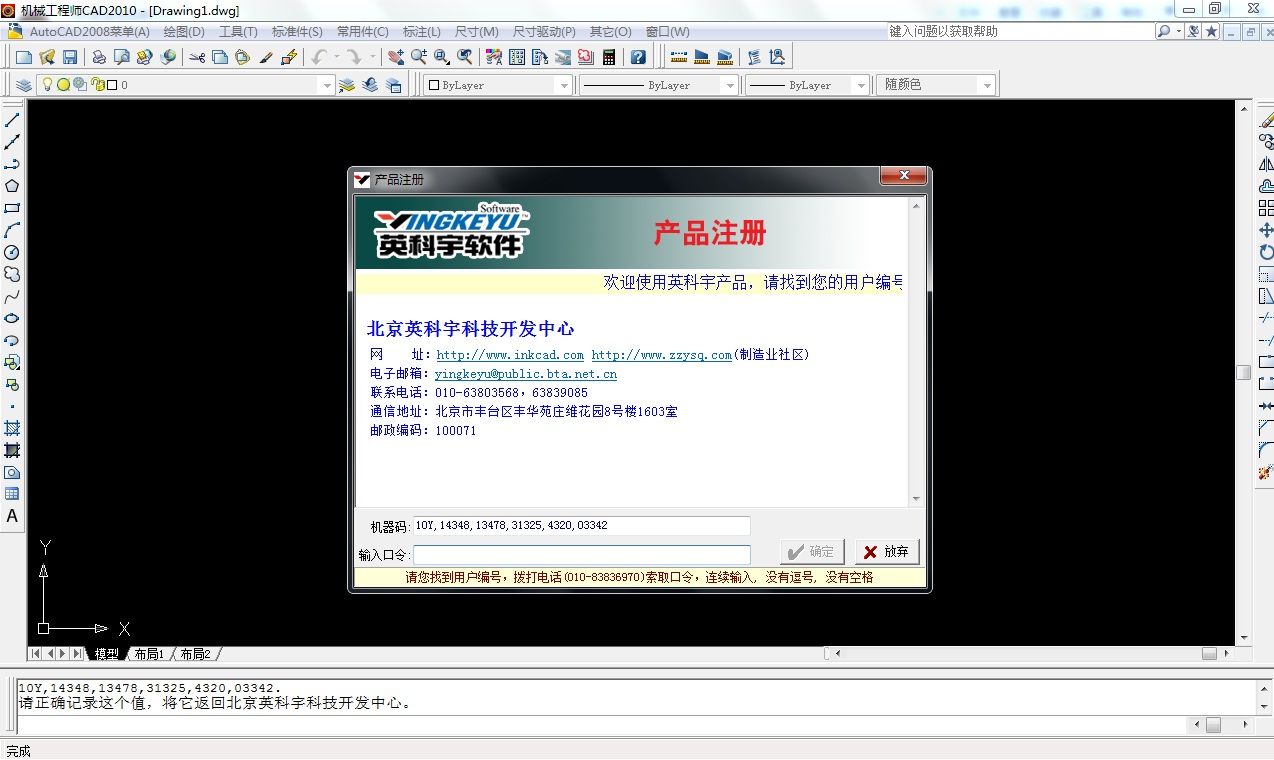Viewport: 1274px width, 760px height.
Task: Toggle layer 0 lock icon
Action: click(x=97, y=85)
